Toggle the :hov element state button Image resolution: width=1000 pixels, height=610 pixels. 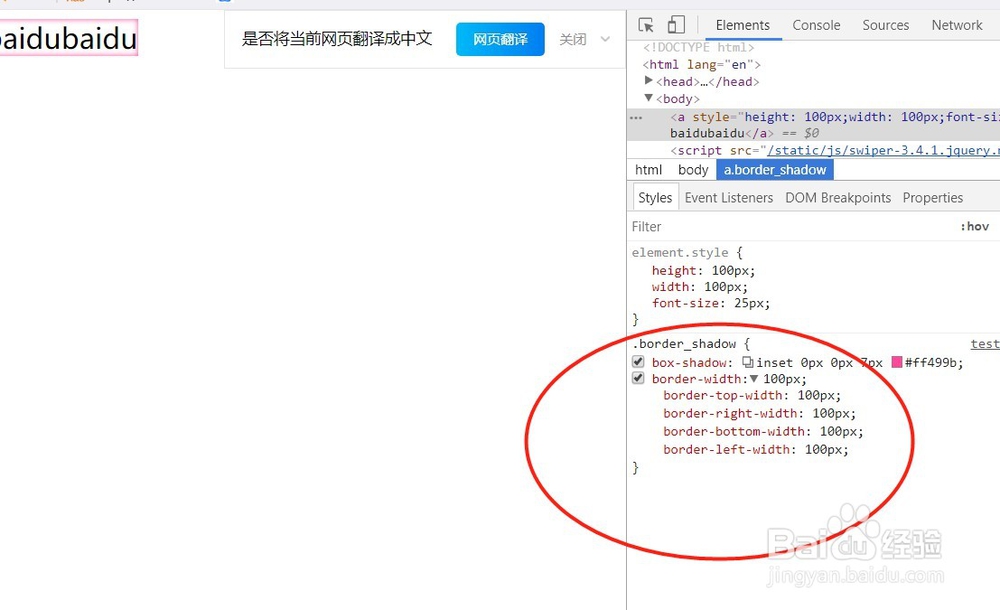coord(974,227)
